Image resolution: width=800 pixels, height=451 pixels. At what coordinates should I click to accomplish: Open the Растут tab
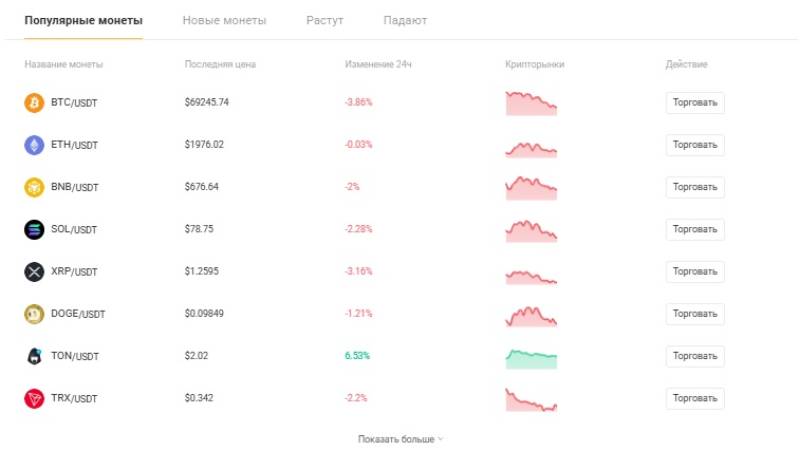[324, 20]
